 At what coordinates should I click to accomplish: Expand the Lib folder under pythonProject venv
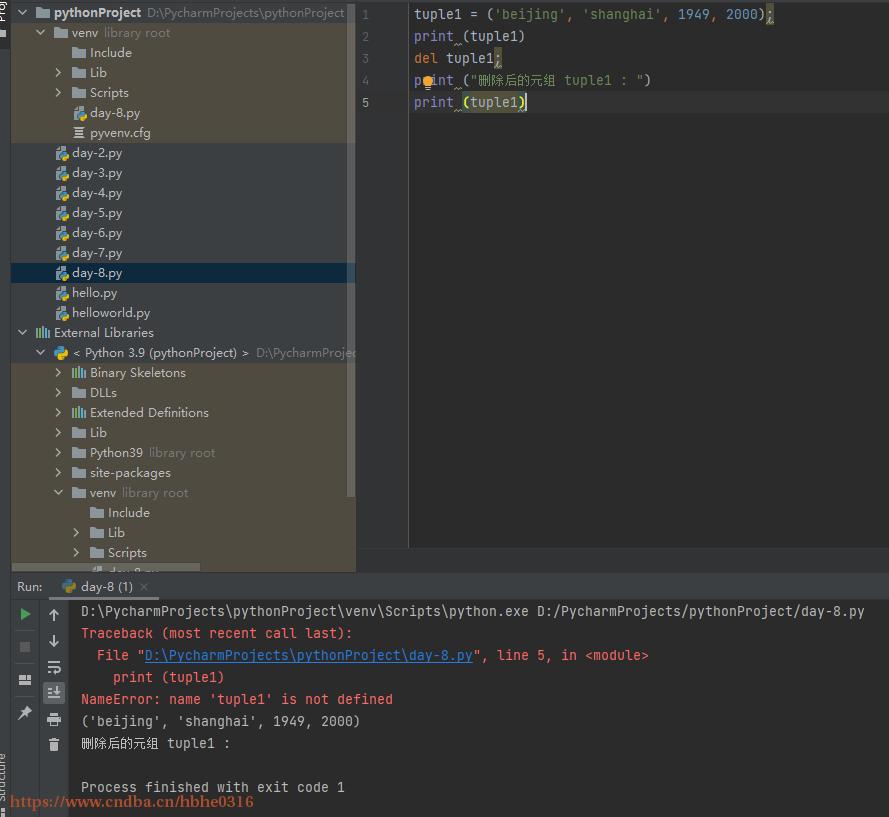point(58,73)
